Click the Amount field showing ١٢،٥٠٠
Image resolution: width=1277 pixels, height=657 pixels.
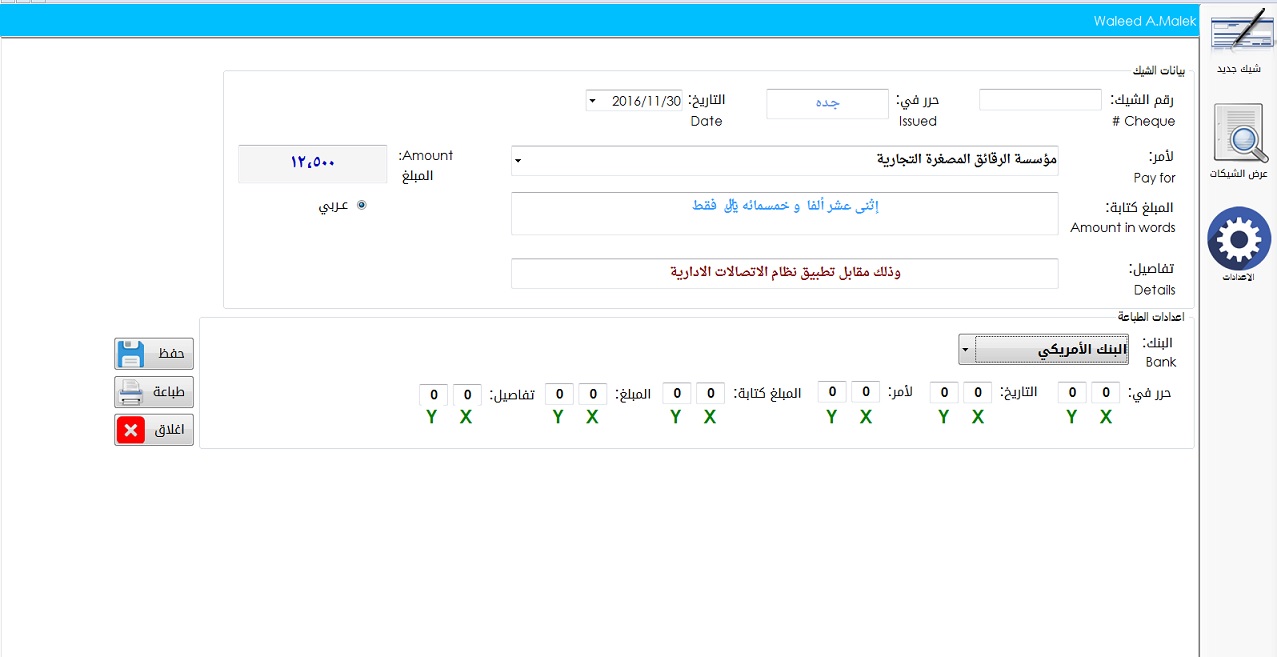pos(312,163)
